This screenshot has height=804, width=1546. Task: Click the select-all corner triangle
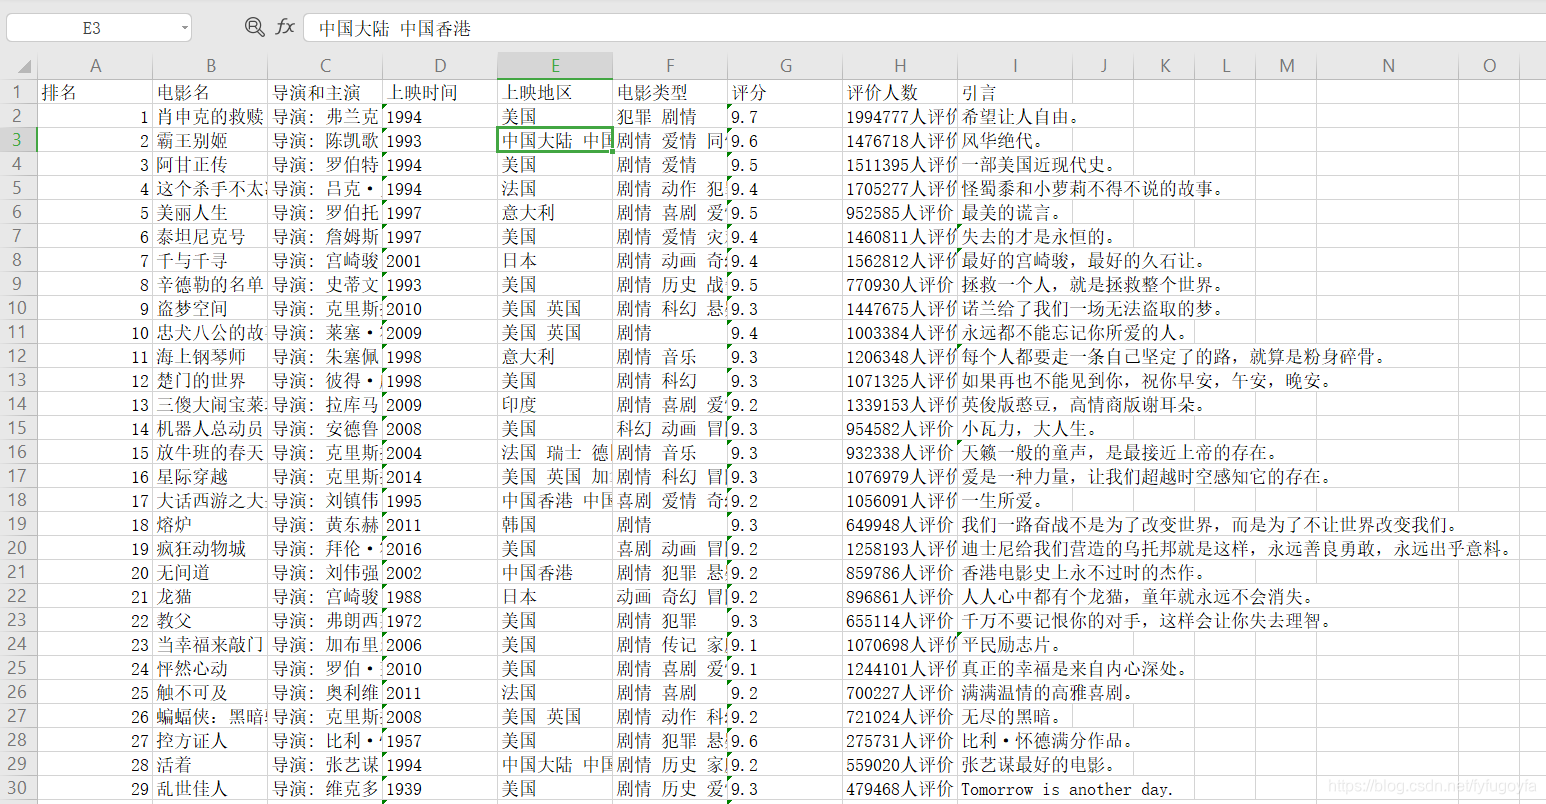pos(25,67)
